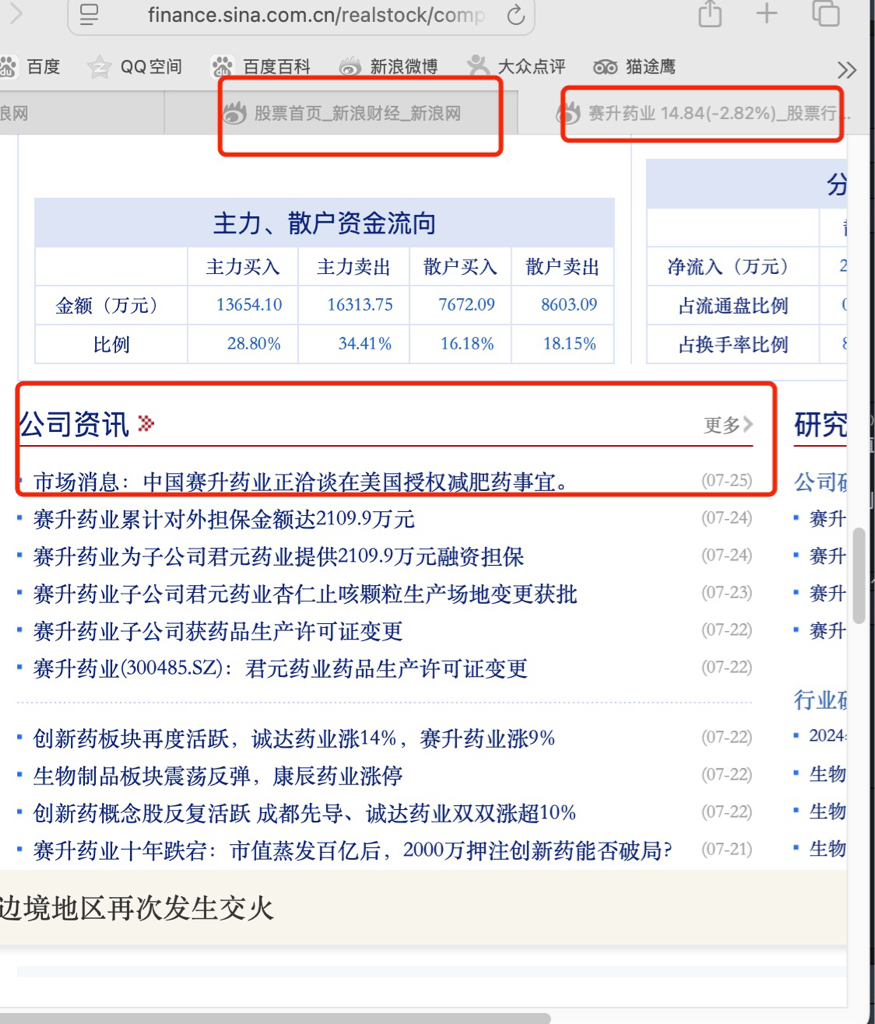Click the 公司资讯 section heading
This screenshot has height=1024, width=875.
74,424
